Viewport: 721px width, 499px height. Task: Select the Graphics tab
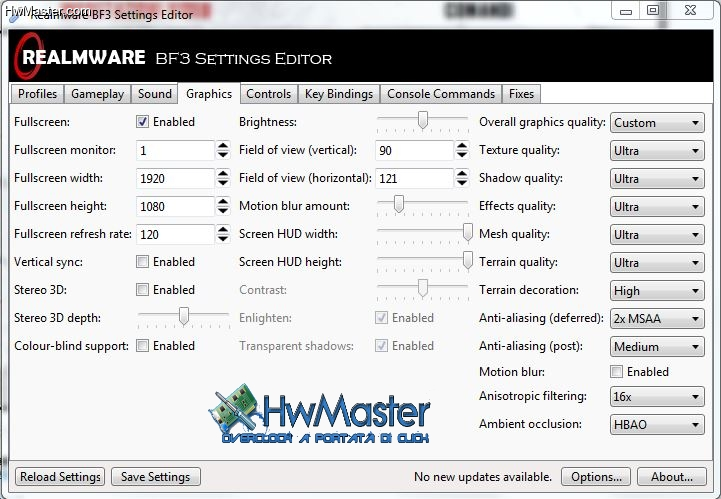click(209, 93)
